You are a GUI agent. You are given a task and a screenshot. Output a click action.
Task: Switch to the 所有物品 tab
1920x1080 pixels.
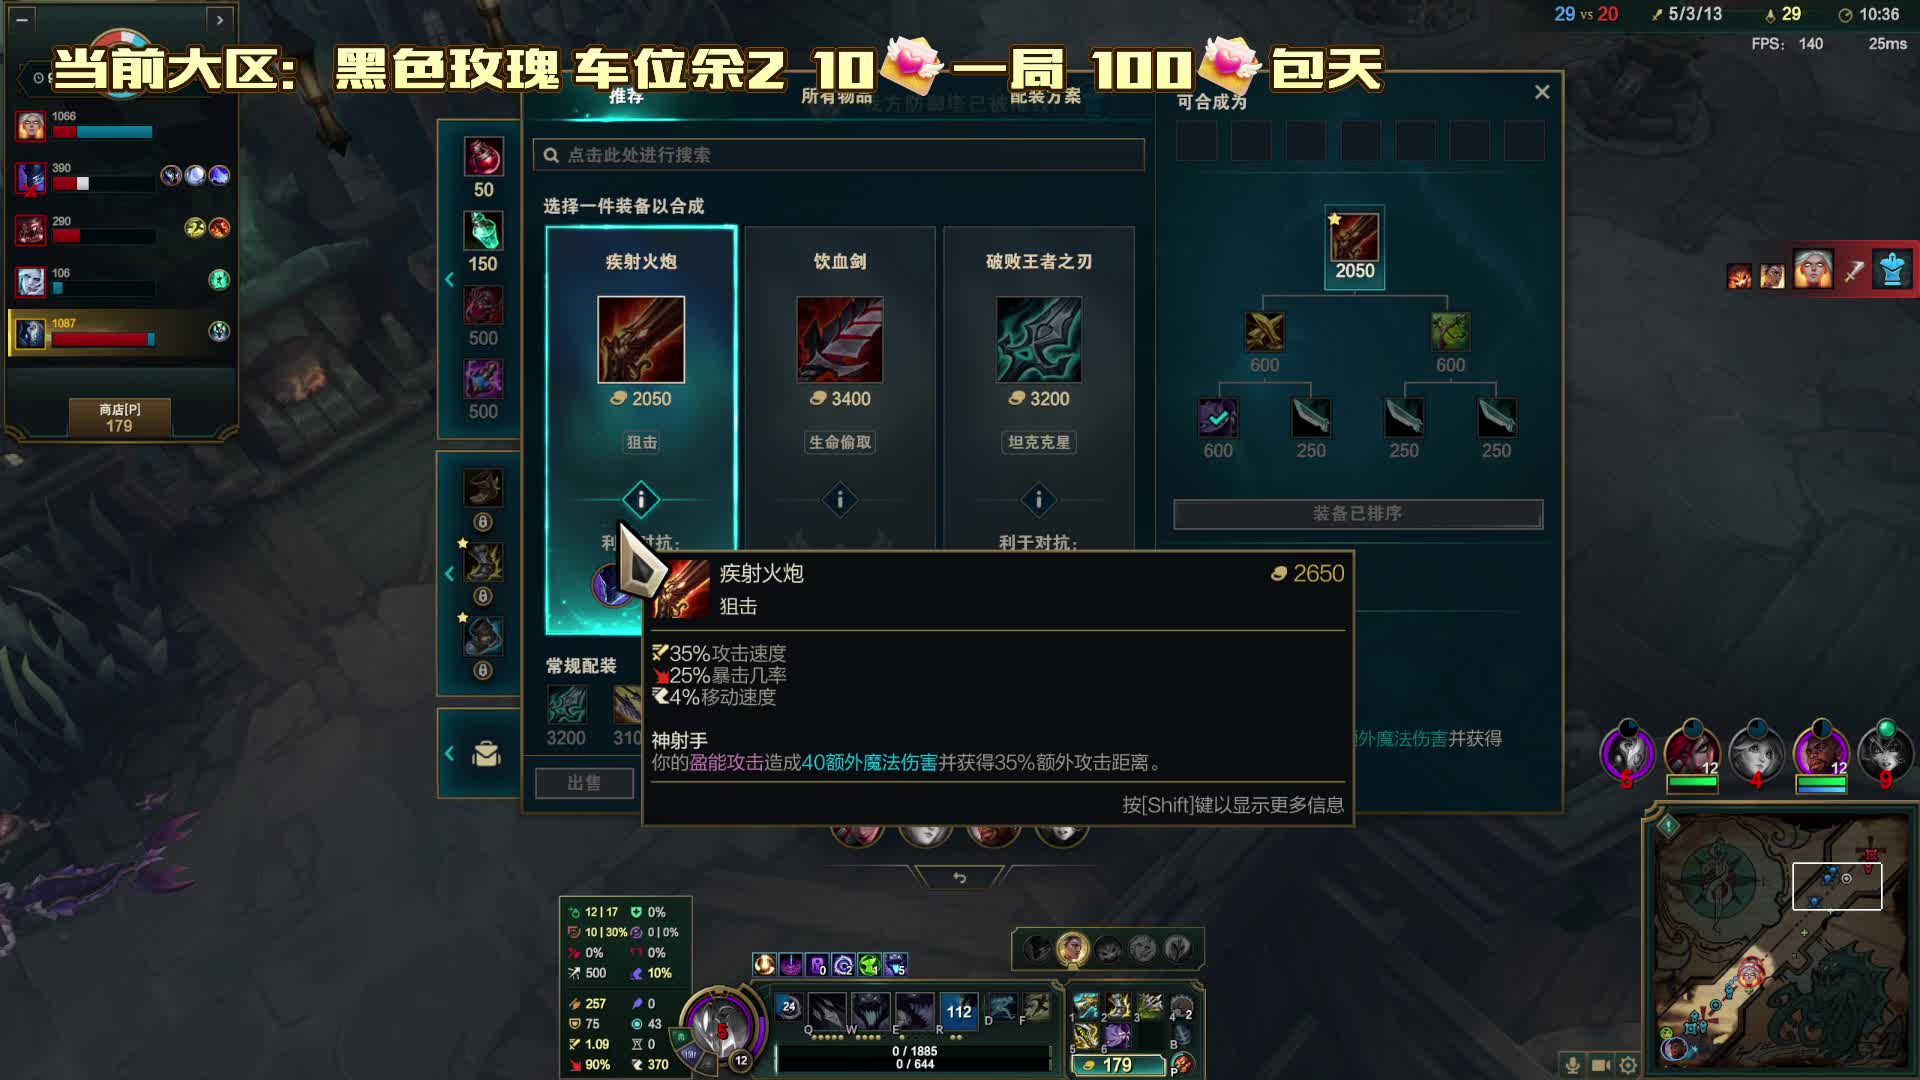(x=837, y=97)
